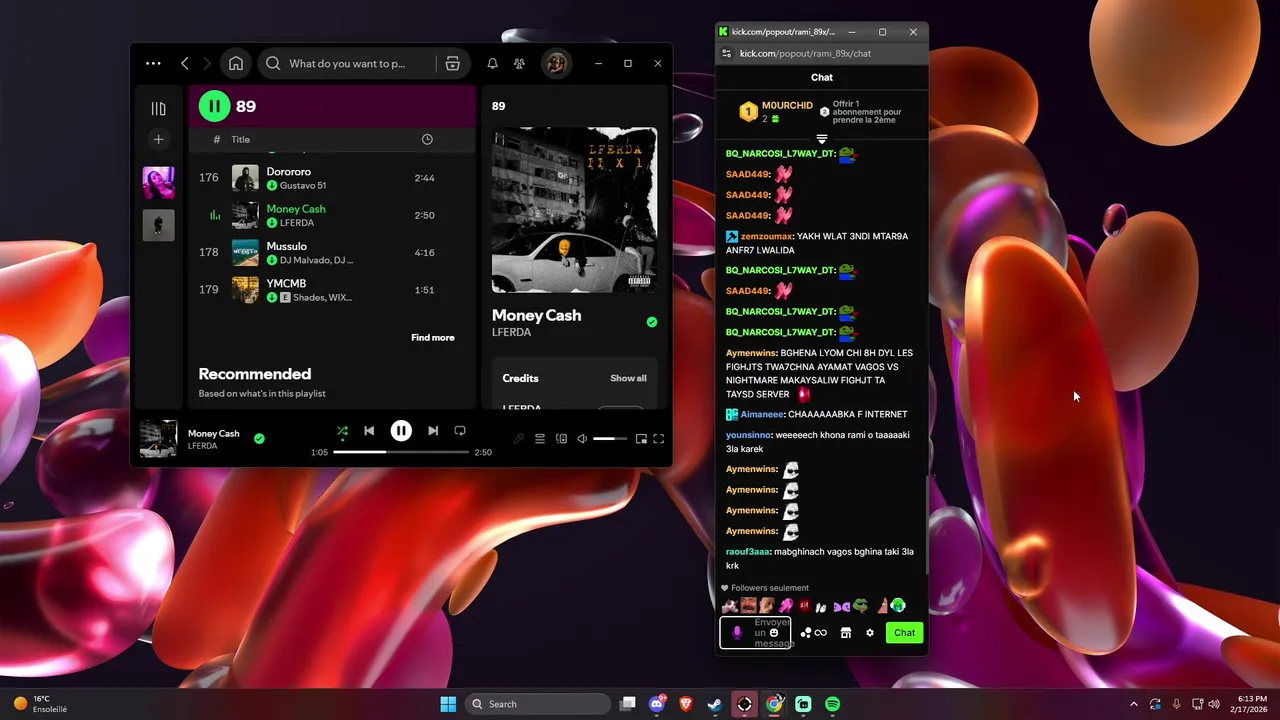Viewport: 1280px width, 720px height.
Task: Open Discord from the taskbar
Action: pyautogui.click(x=657, y=704)
